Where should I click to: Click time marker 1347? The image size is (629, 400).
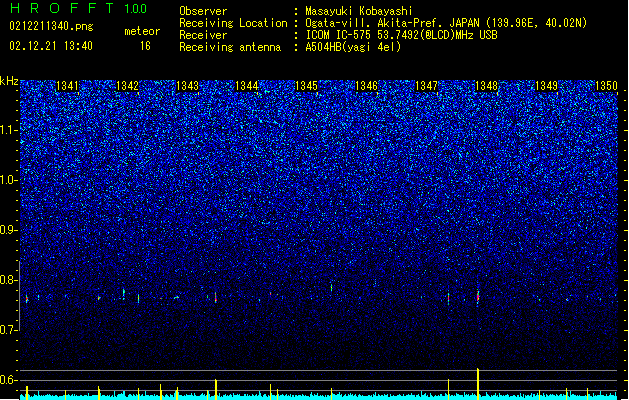[x=426, y=86]
